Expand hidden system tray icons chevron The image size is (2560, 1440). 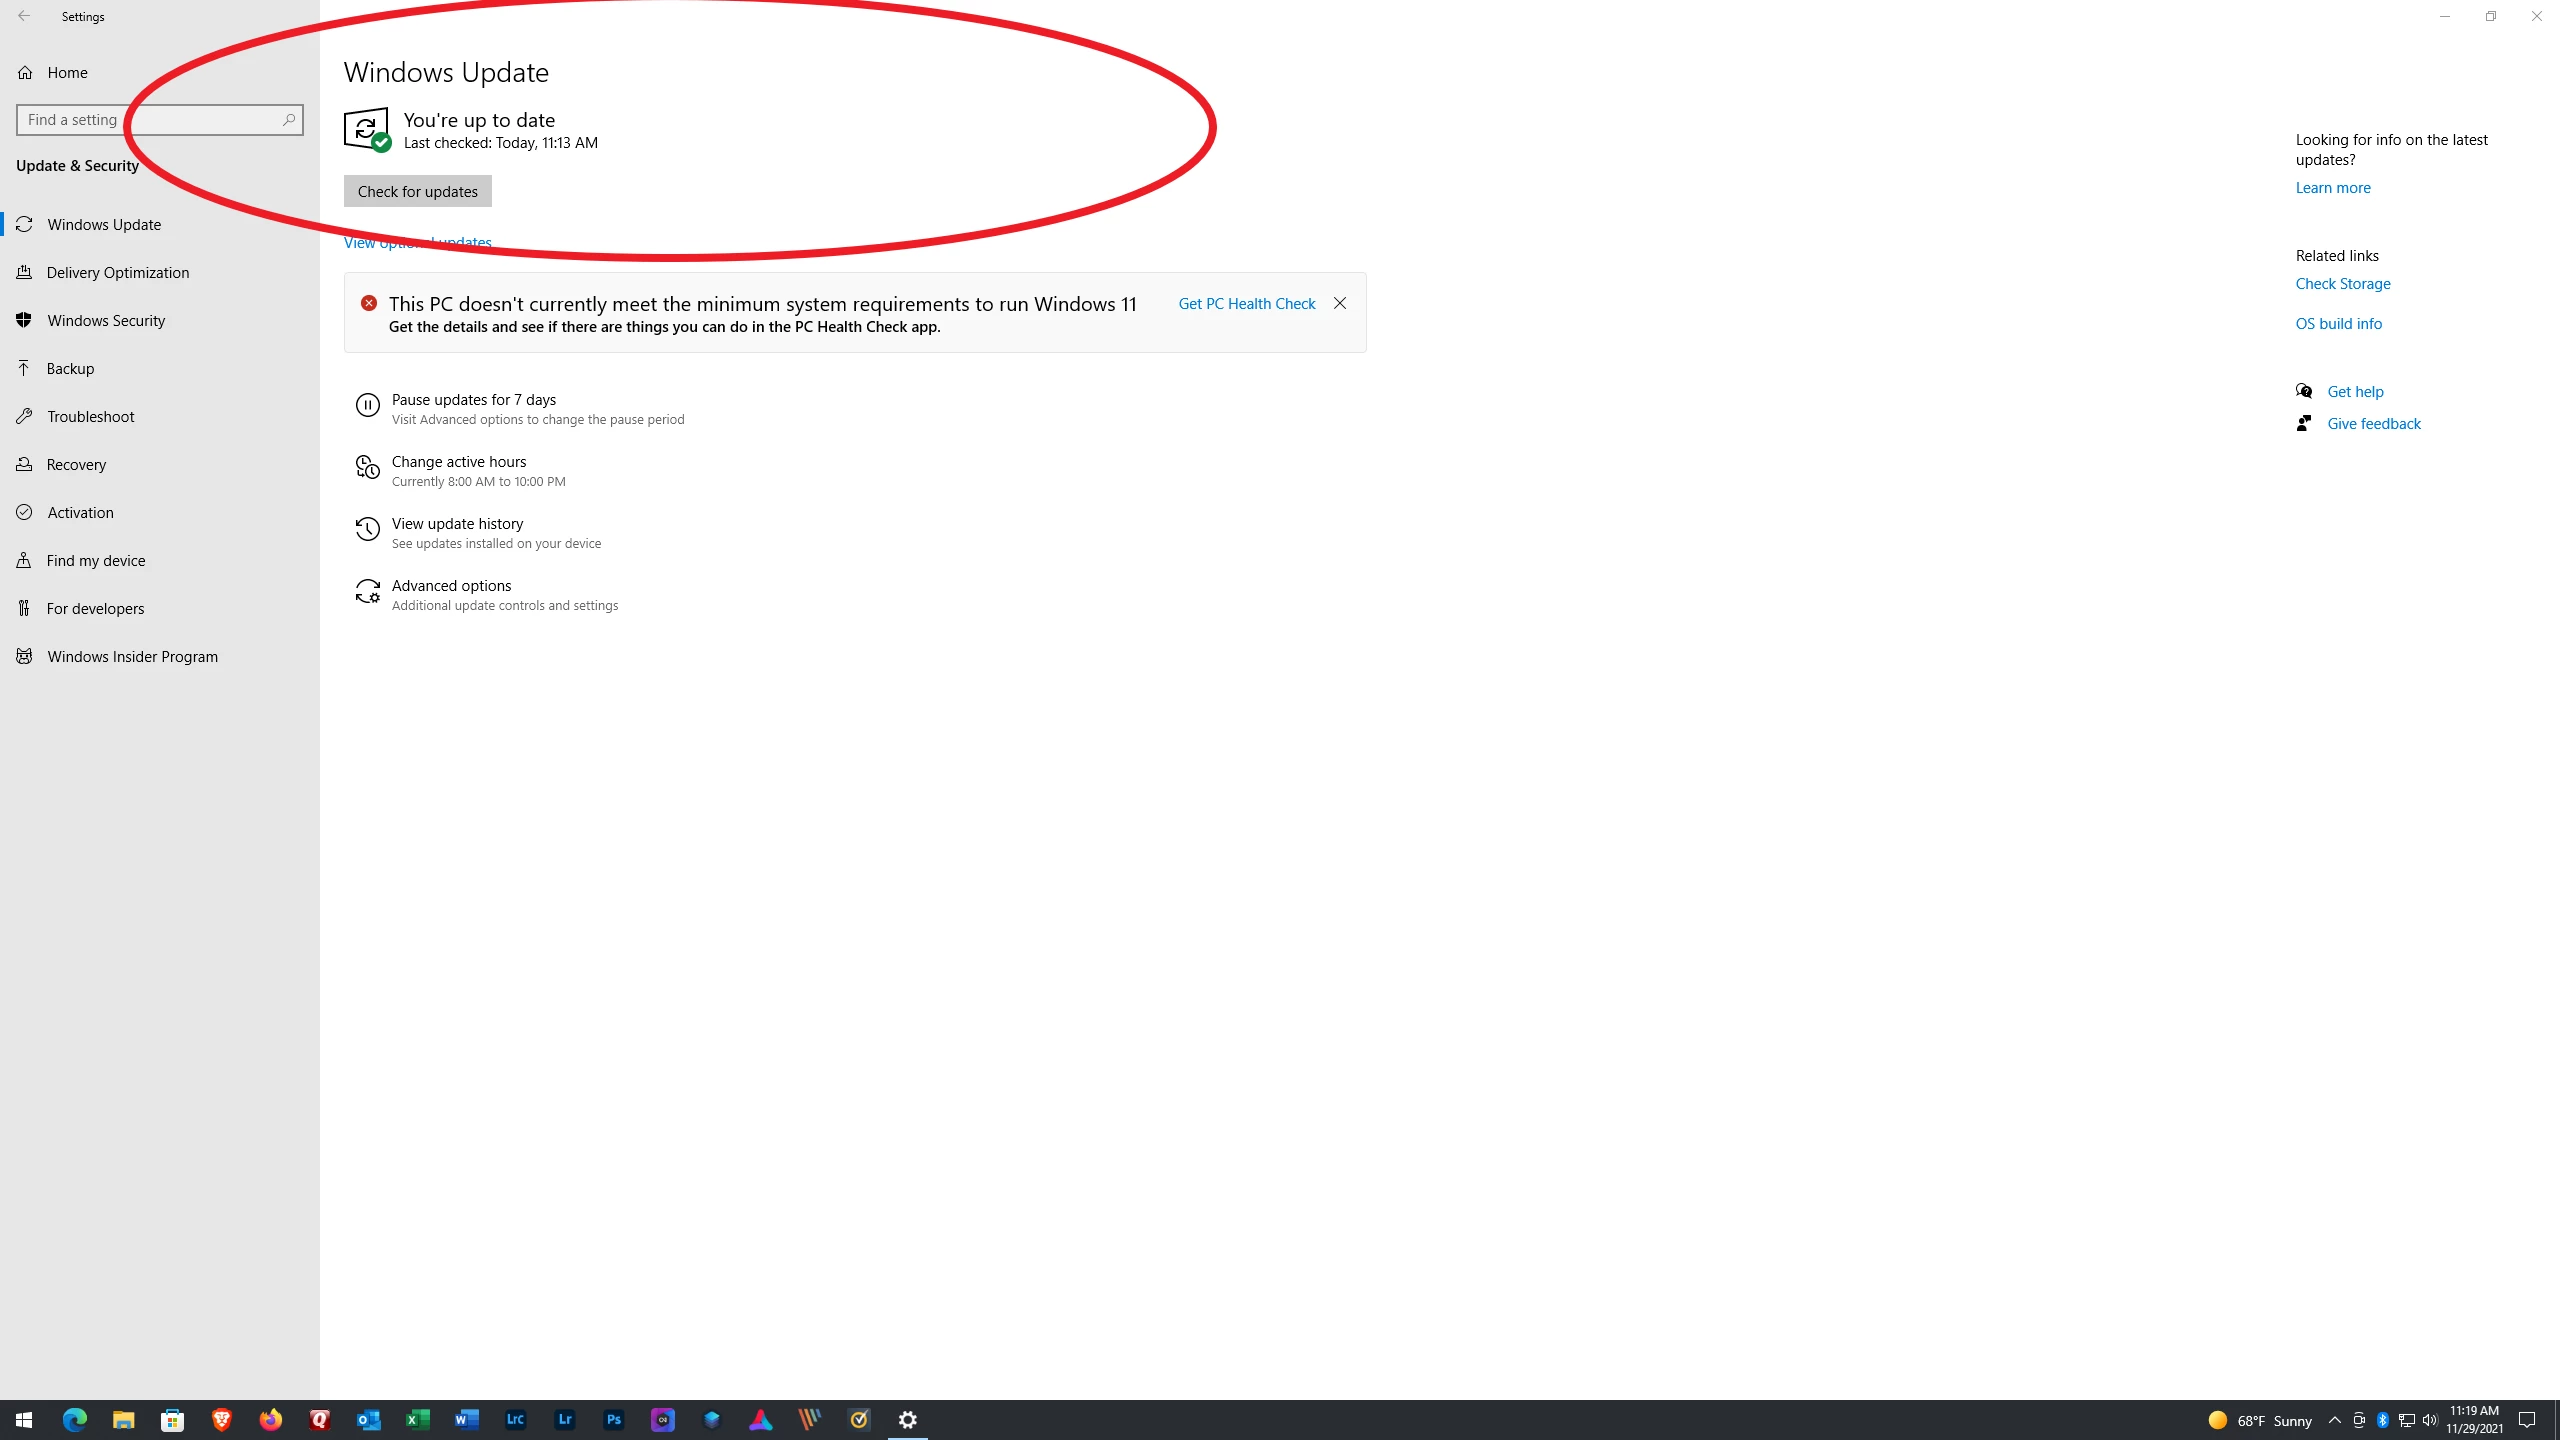[x=2334, y=1420]
